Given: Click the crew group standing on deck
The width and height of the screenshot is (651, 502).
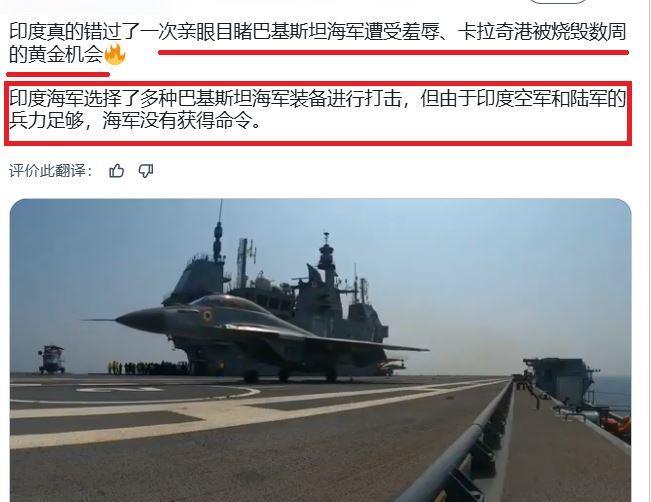Looking at the screenshot, I should (x=147, y=368).
